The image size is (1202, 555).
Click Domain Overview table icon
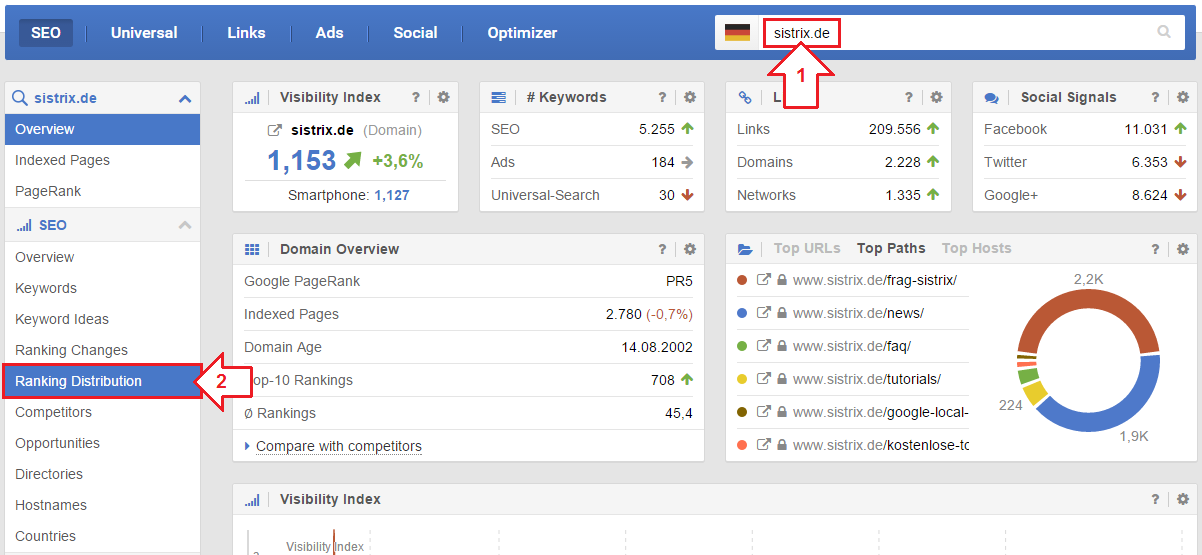(x=252, y=249)
